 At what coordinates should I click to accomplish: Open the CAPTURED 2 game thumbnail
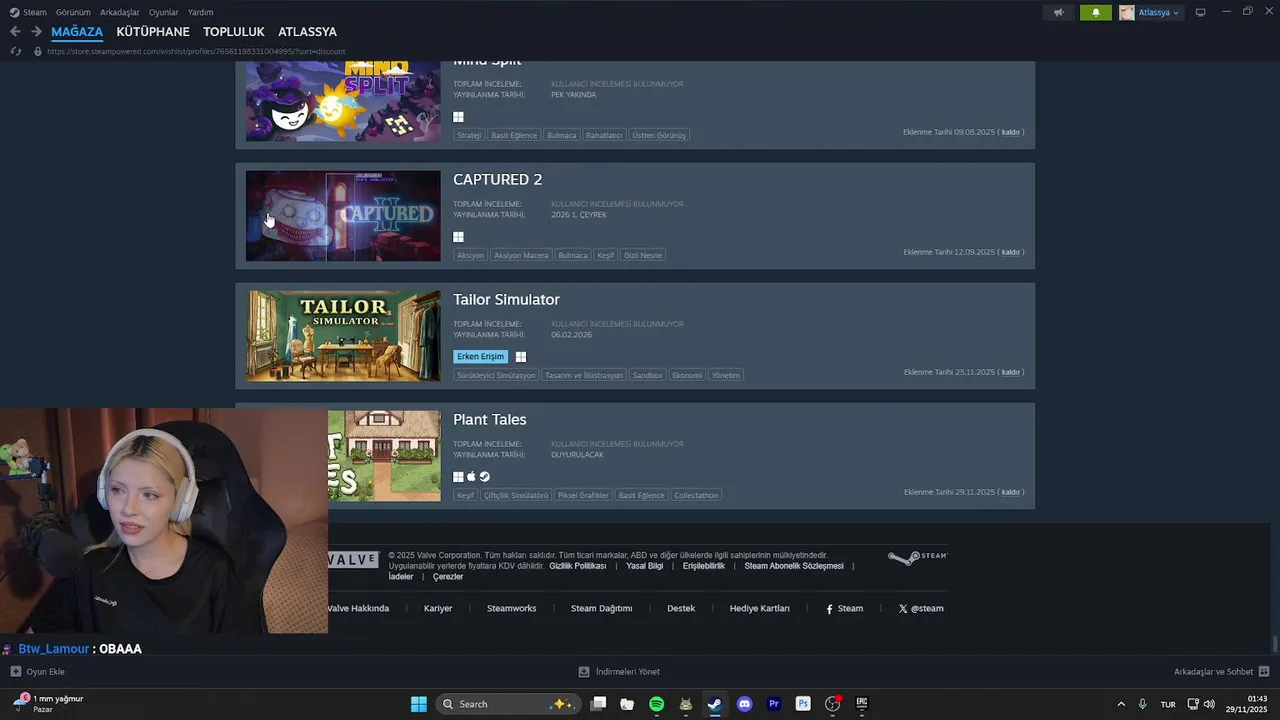click(343, 216)
